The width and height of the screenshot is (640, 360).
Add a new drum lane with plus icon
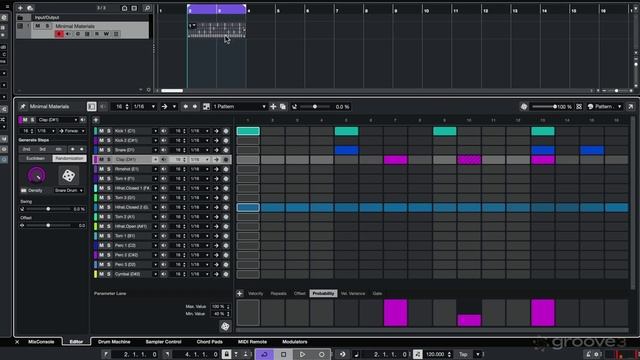coord(96,120)
